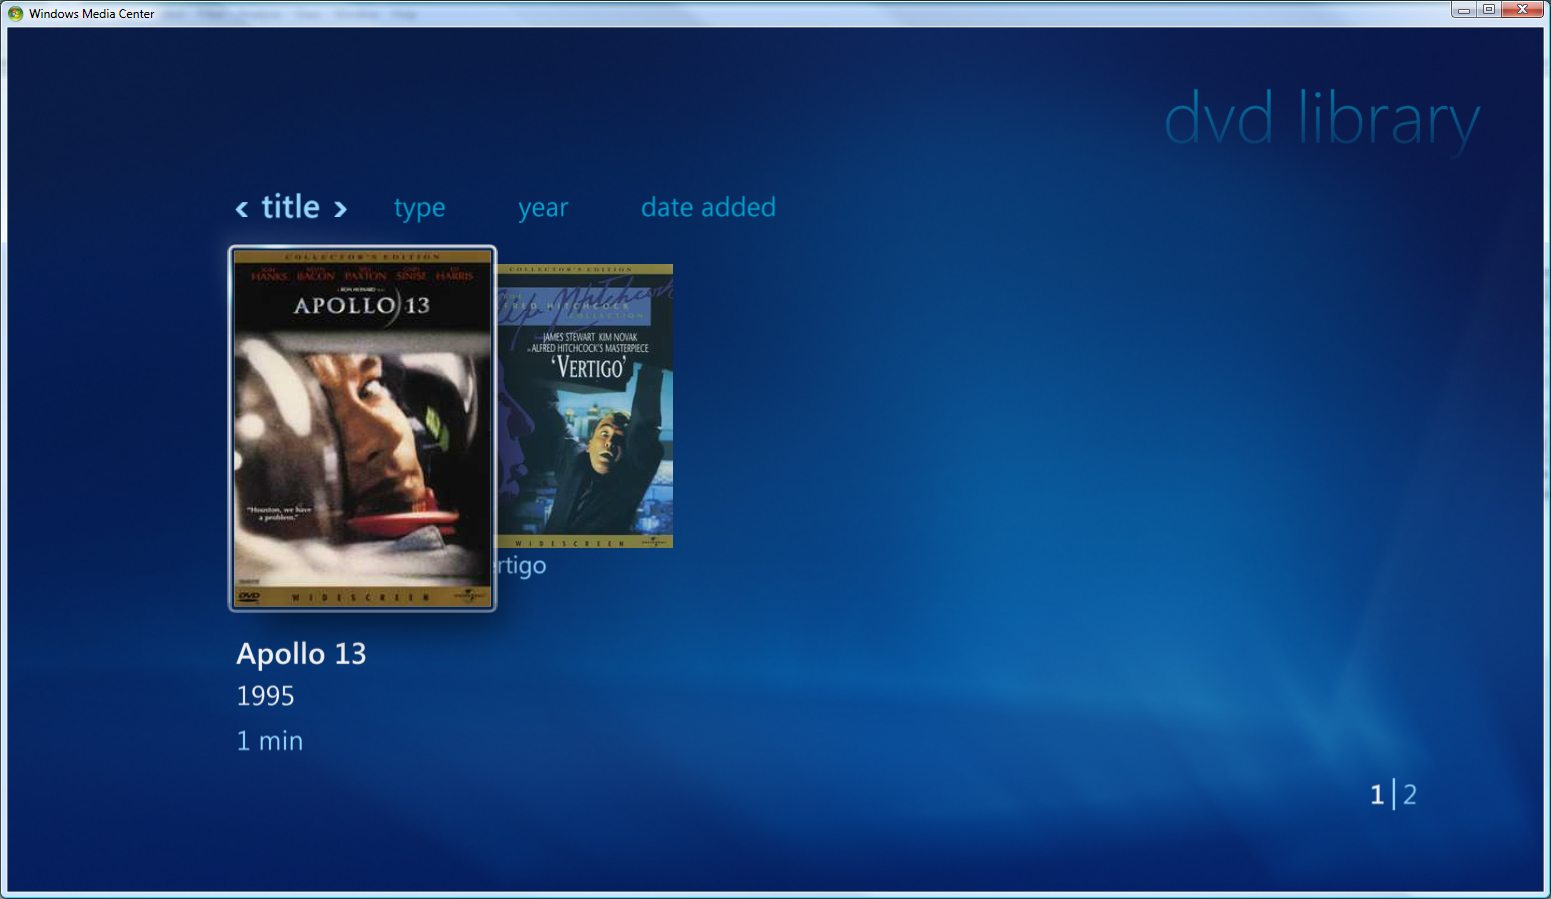The height and width of the screenshot is (899, 1551).
Task: Maximize the Windows Media Center window
Action: point(1488,10)
